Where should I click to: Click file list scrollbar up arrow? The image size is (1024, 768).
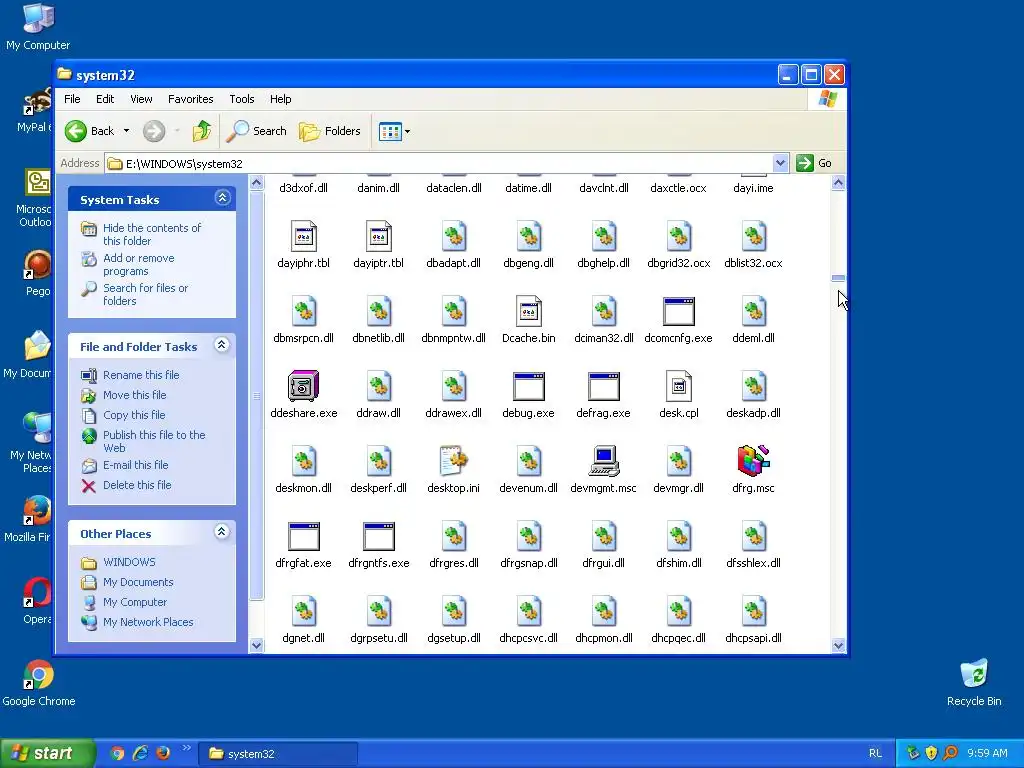click(839, 183)
